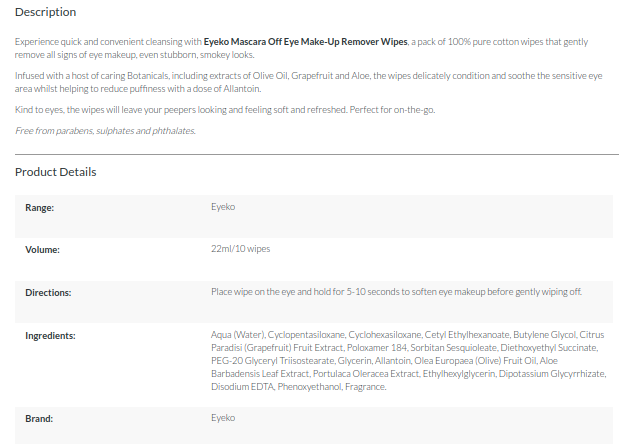Click the Description section heading
The width and height of the screenshot is (629, 444).
(x=45, y=12)
